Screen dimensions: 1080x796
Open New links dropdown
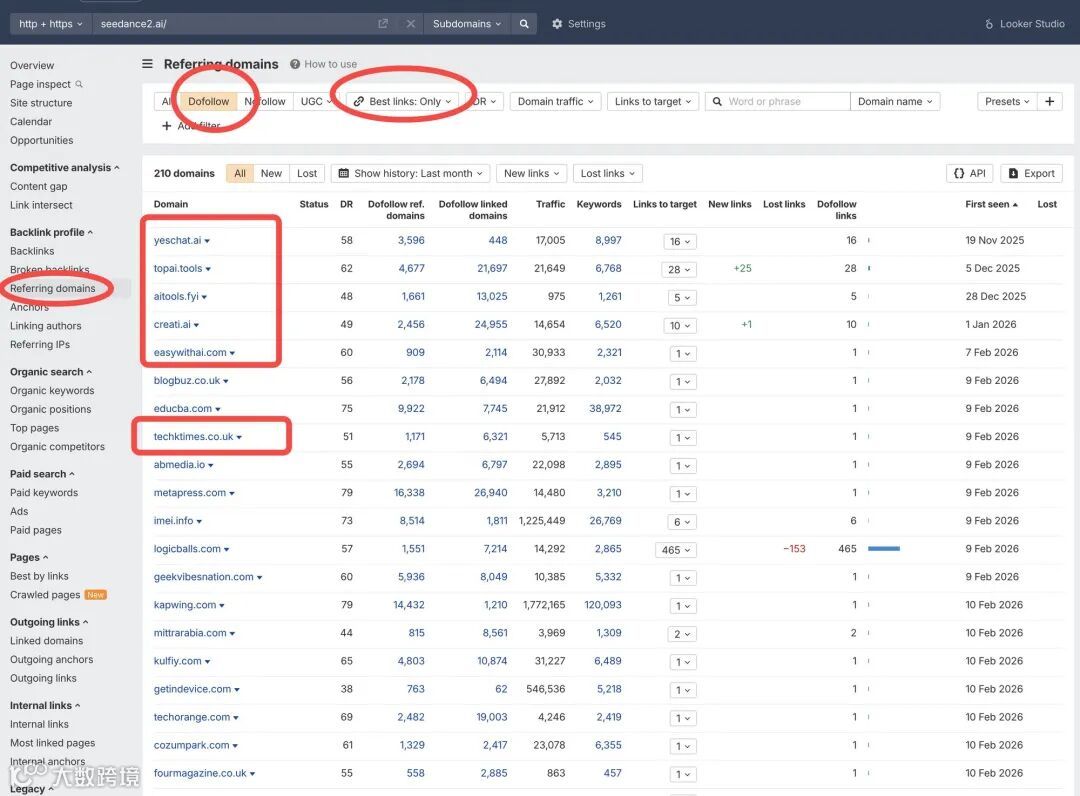531,174
